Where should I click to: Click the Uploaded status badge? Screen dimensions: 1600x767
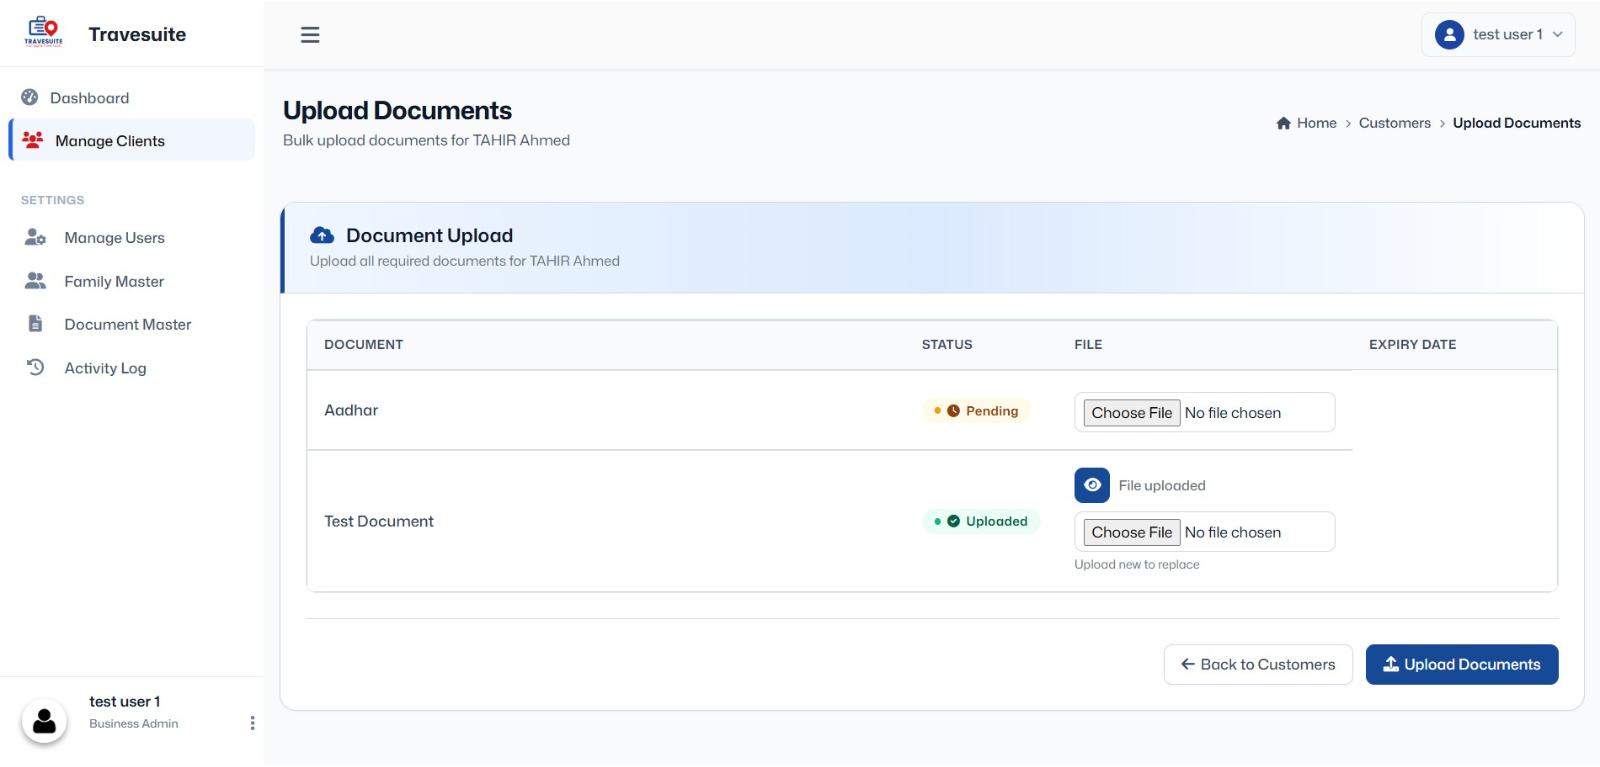point(981,521)
